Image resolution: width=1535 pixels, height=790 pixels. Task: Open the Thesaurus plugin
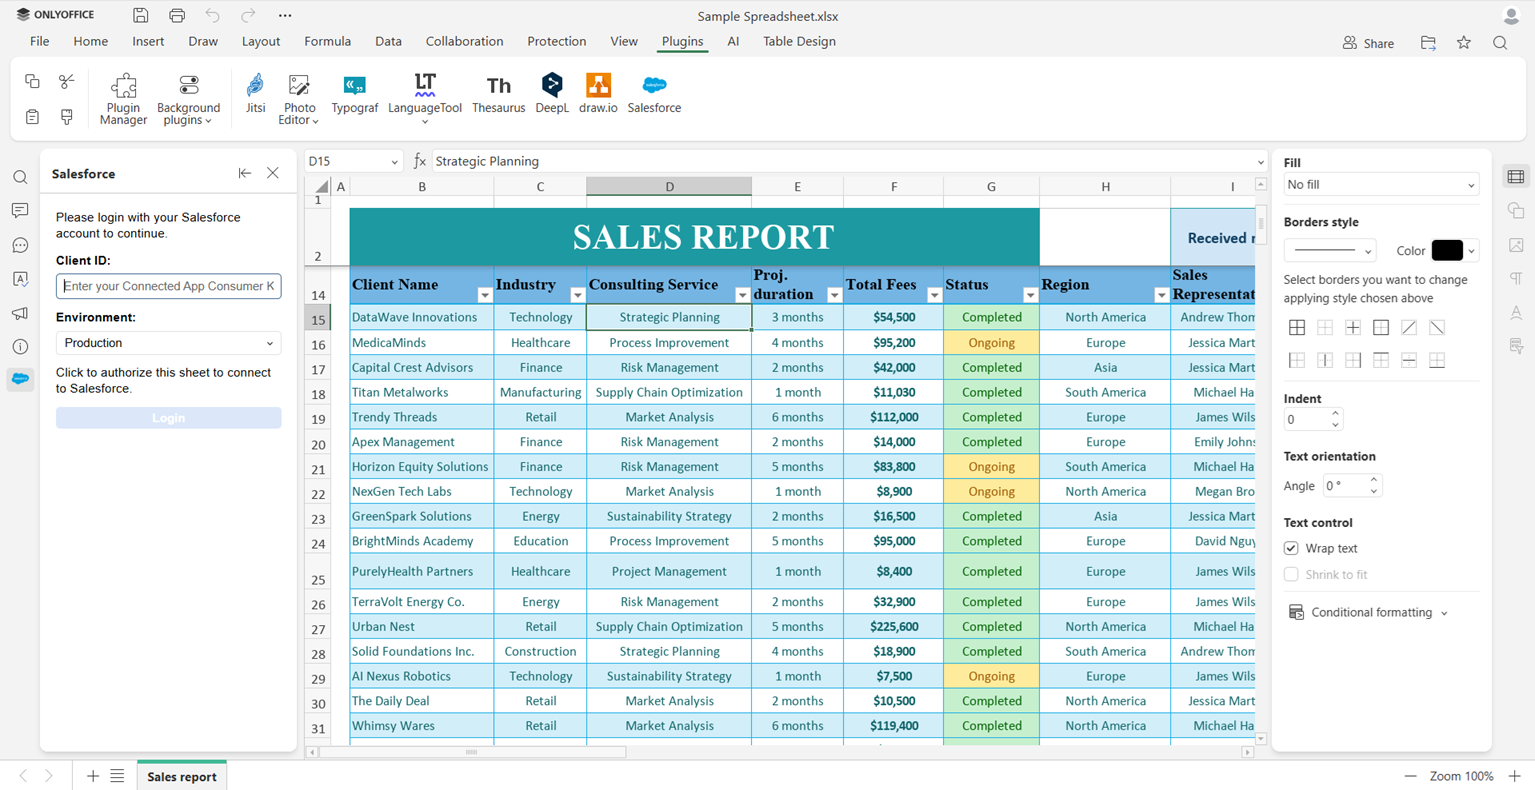(498, 94)
